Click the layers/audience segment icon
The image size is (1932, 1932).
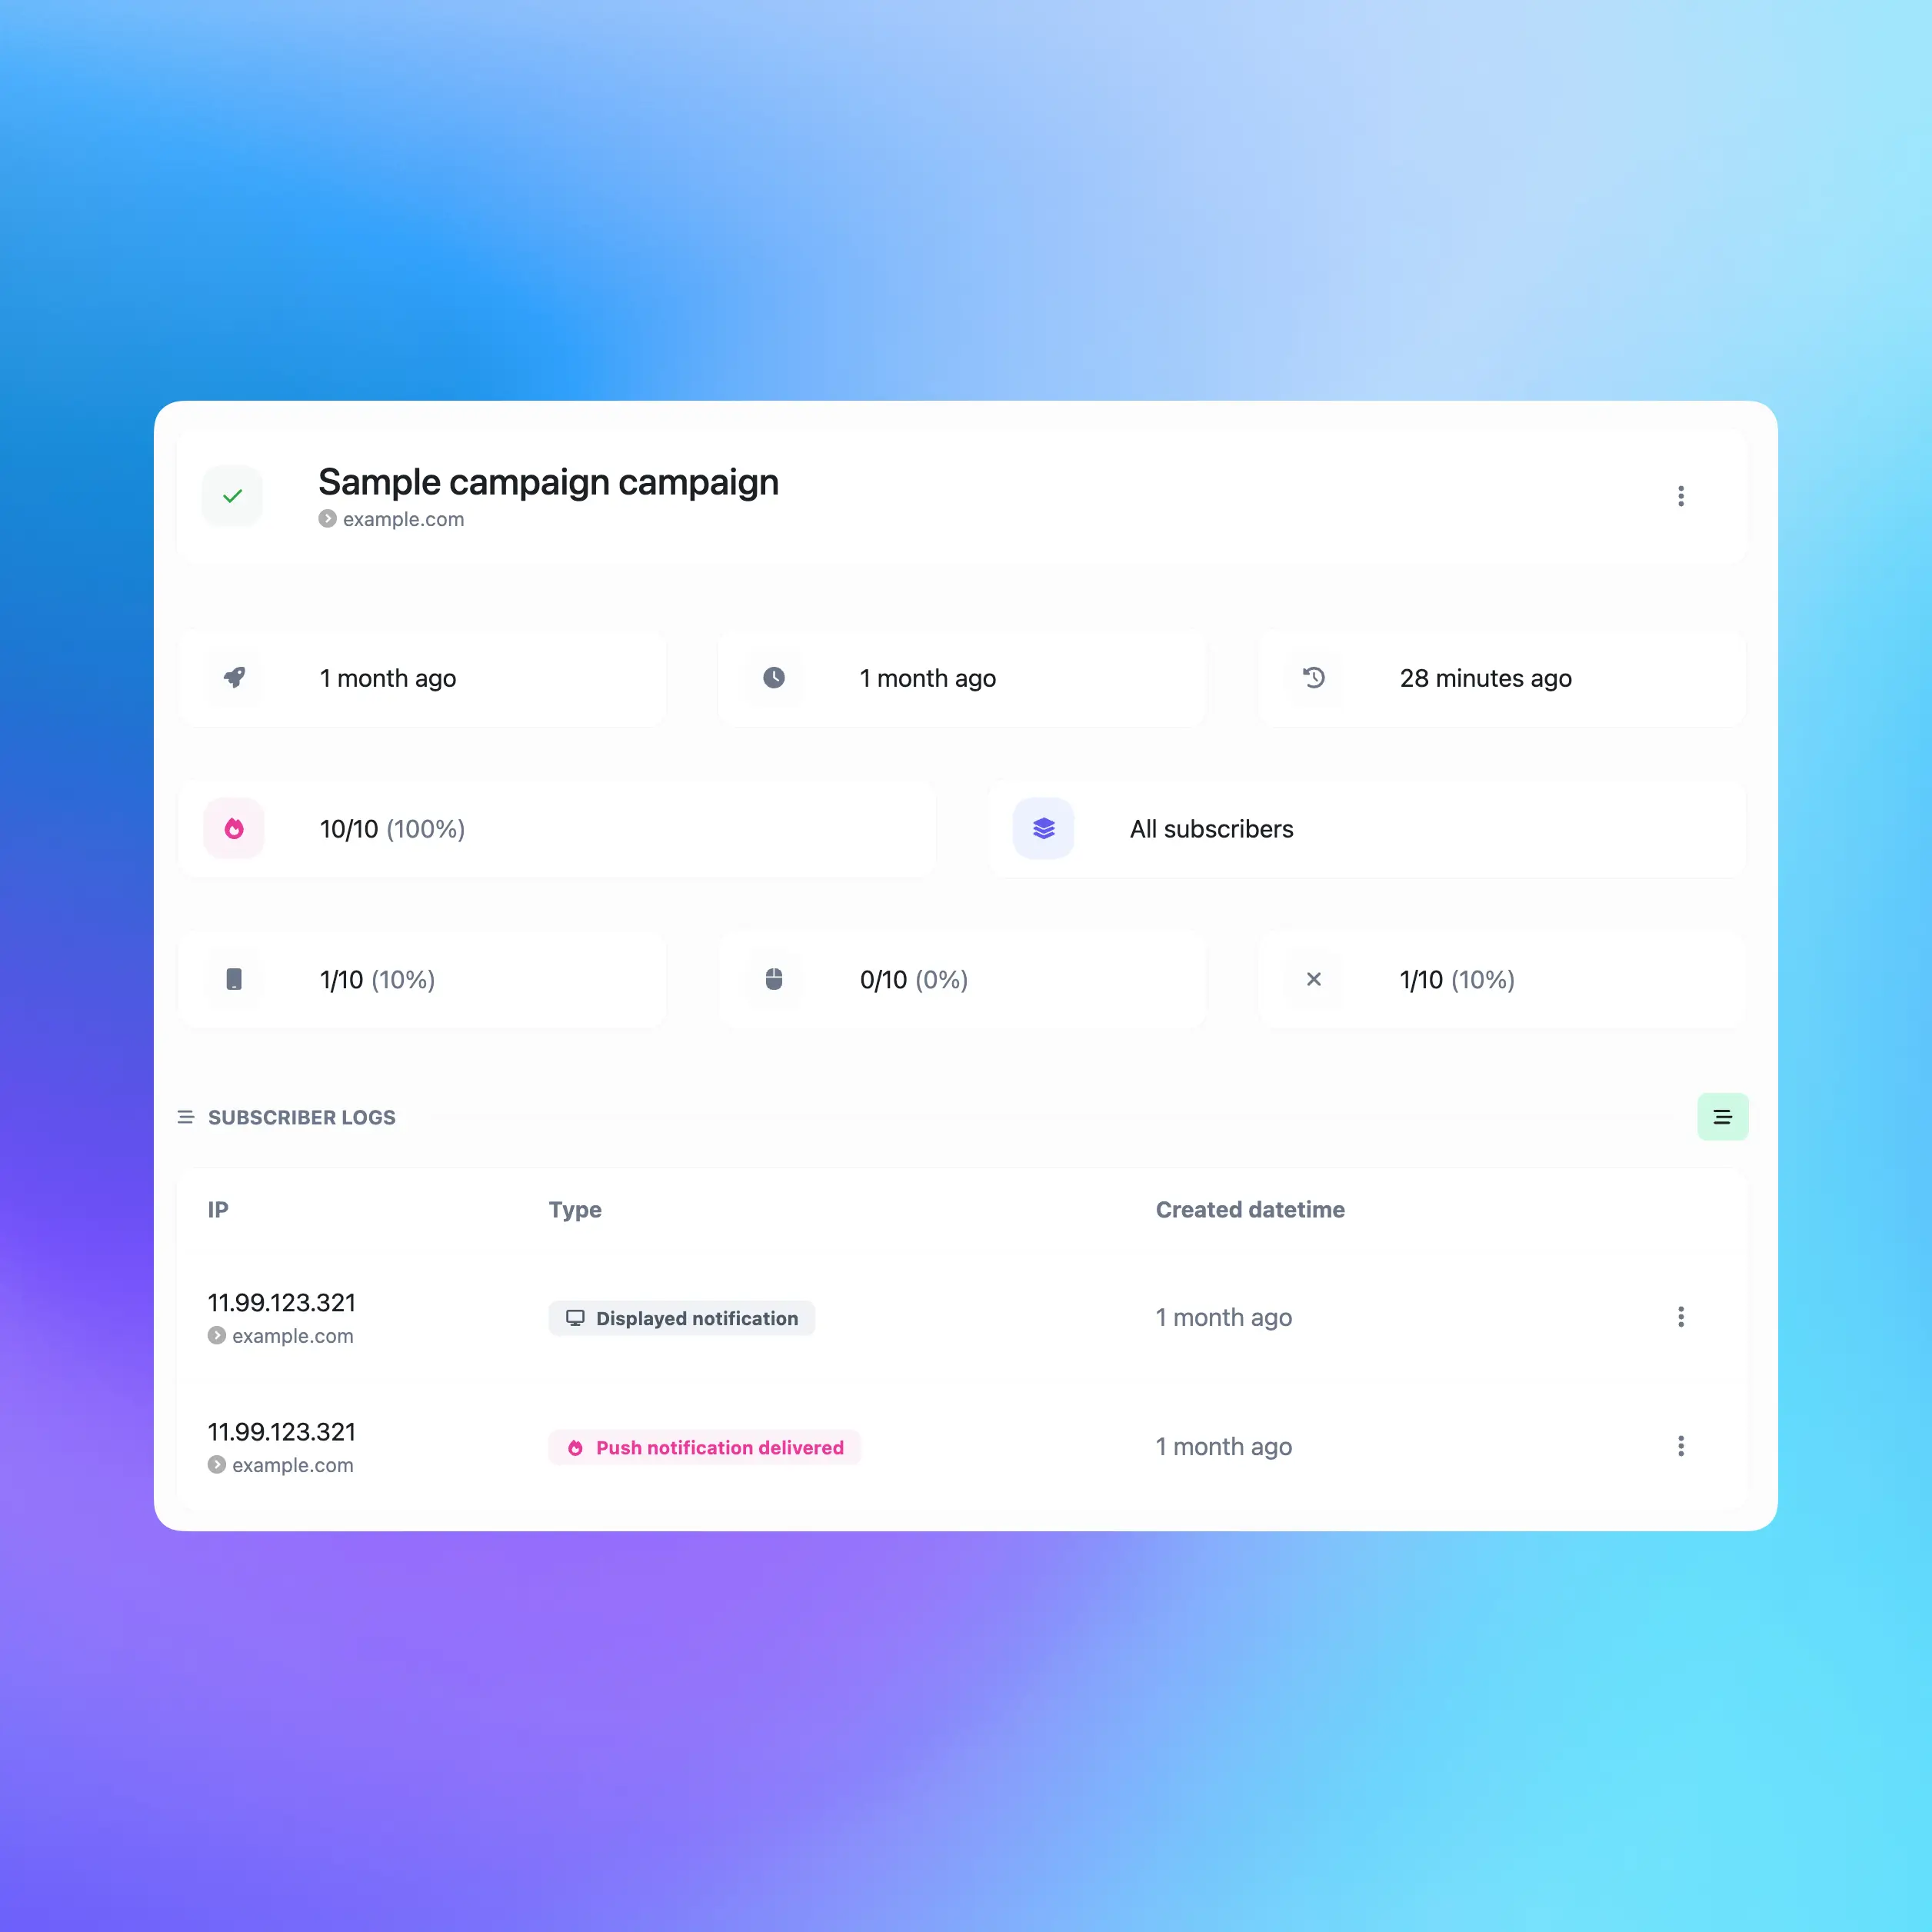[1046, 828]
